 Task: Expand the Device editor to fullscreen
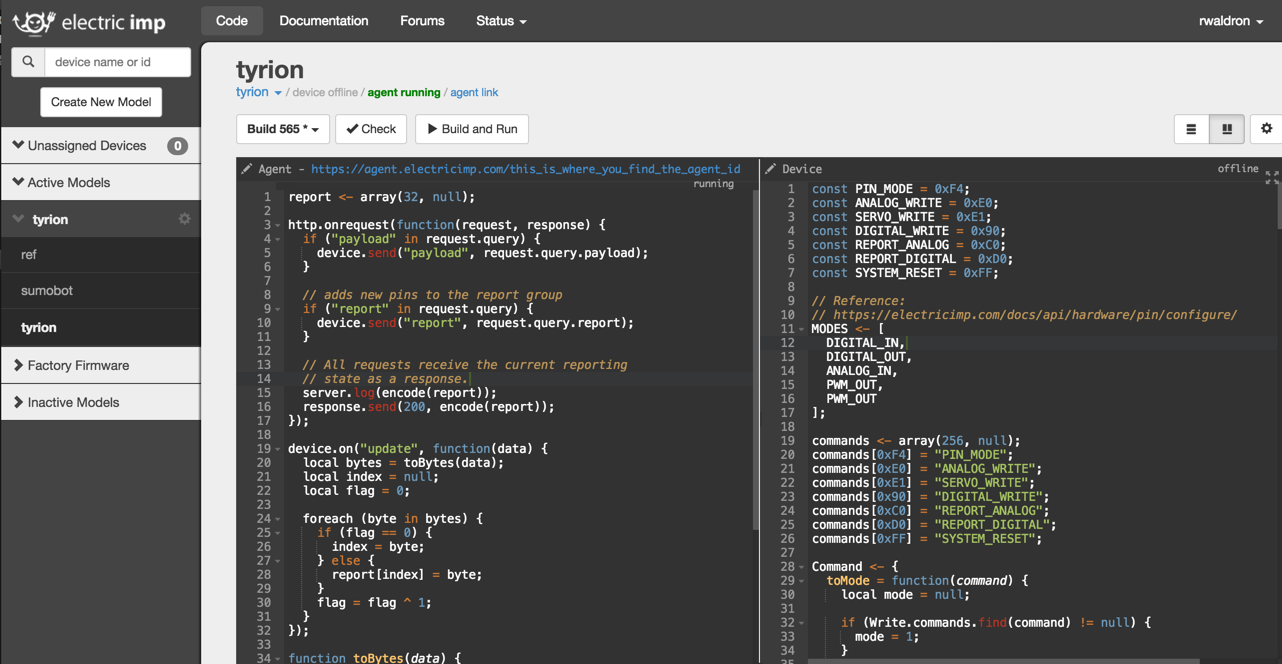point(1272,177)
